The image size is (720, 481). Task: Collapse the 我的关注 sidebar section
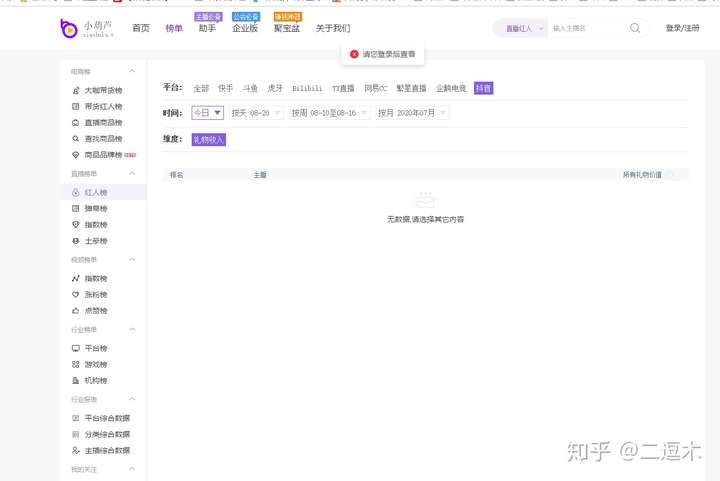point(132,469)
